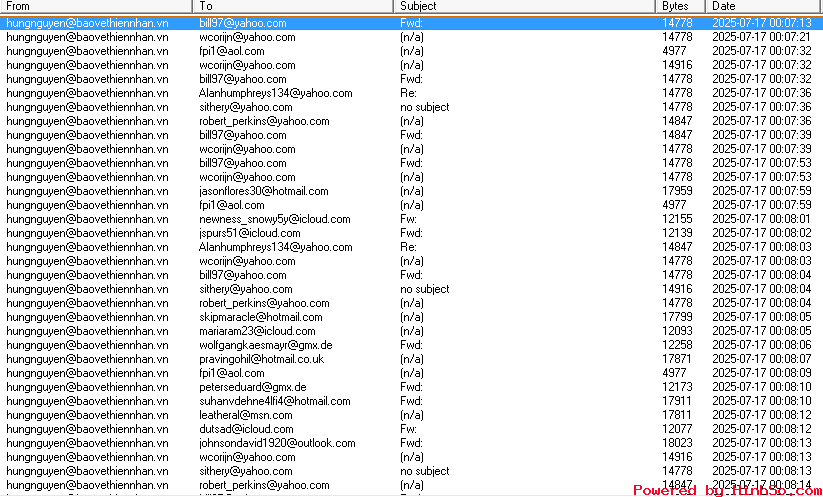823x497 pixels.
Task: Click the bytes value 12173
Action: (x=677, y=387)
